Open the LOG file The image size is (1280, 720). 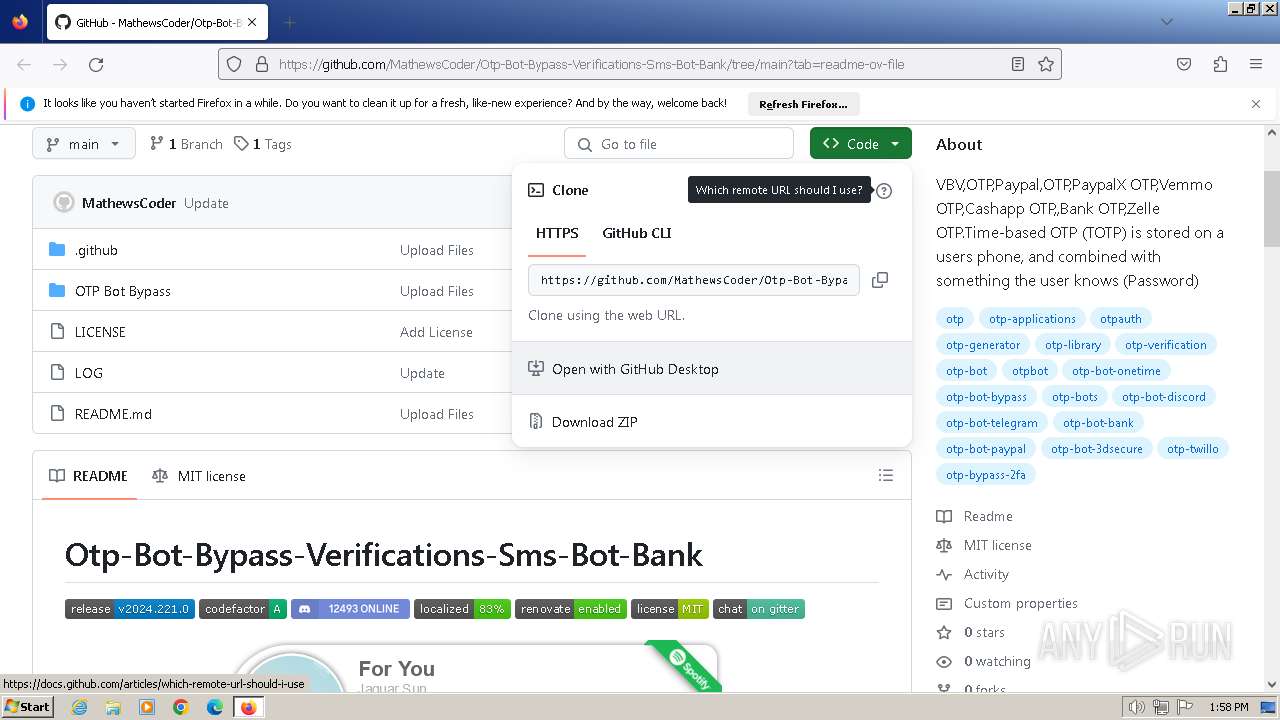(x=89, y=373)
